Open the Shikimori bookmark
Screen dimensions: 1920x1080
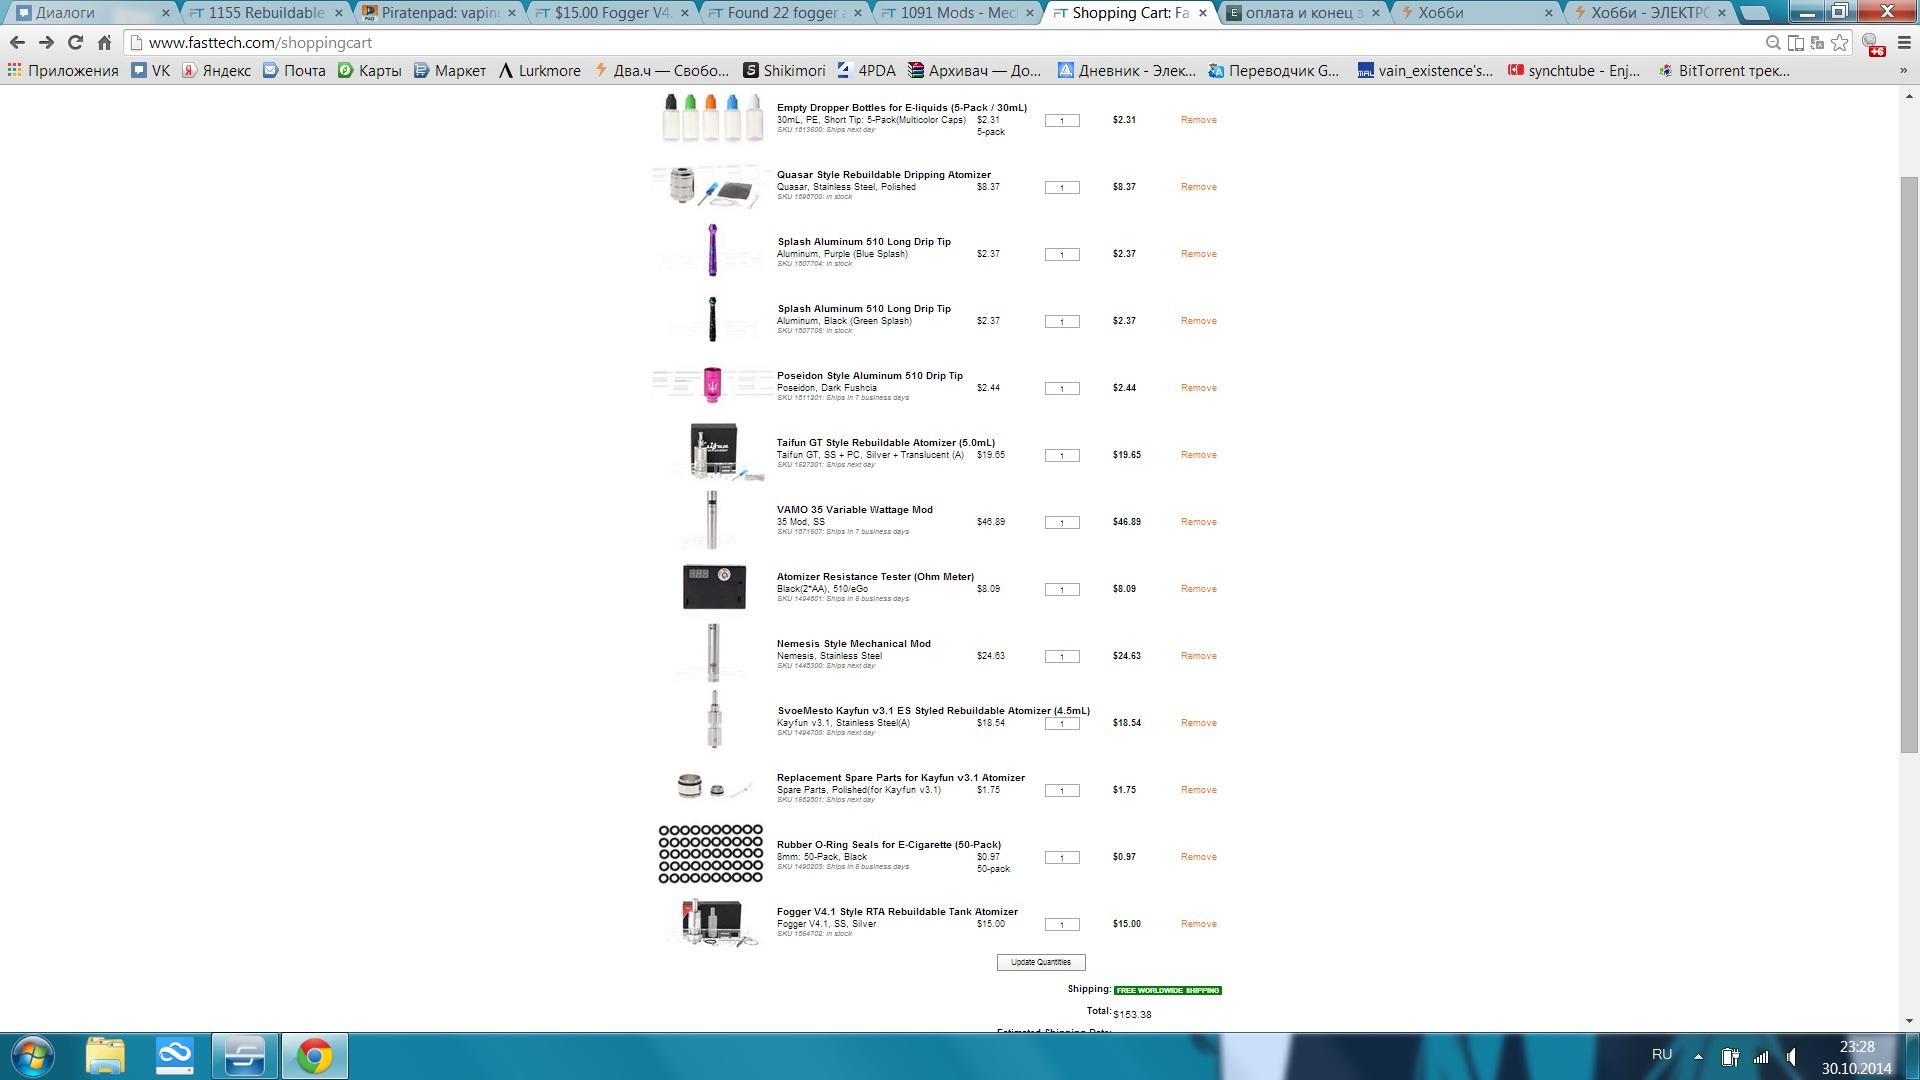pyautogui.click(x=784, y=71)
